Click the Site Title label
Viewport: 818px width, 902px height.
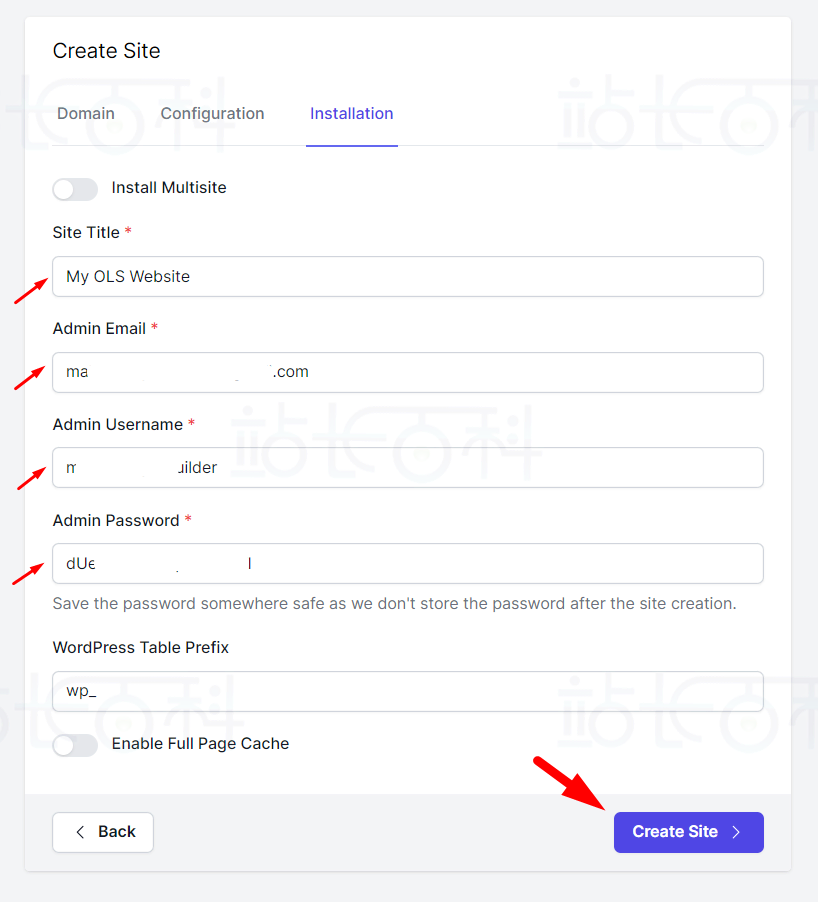[x=86, y=232]
